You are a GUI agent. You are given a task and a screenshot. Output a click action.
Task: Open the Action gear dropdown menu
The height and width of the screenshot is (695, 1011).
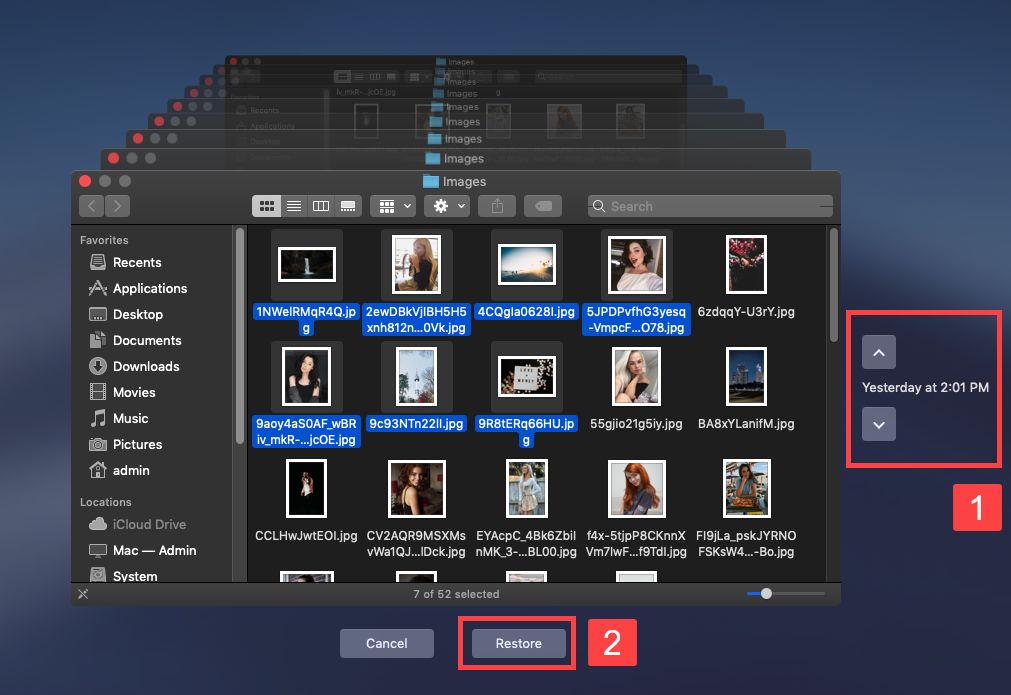pyautogui.click(x=446, y=206)
